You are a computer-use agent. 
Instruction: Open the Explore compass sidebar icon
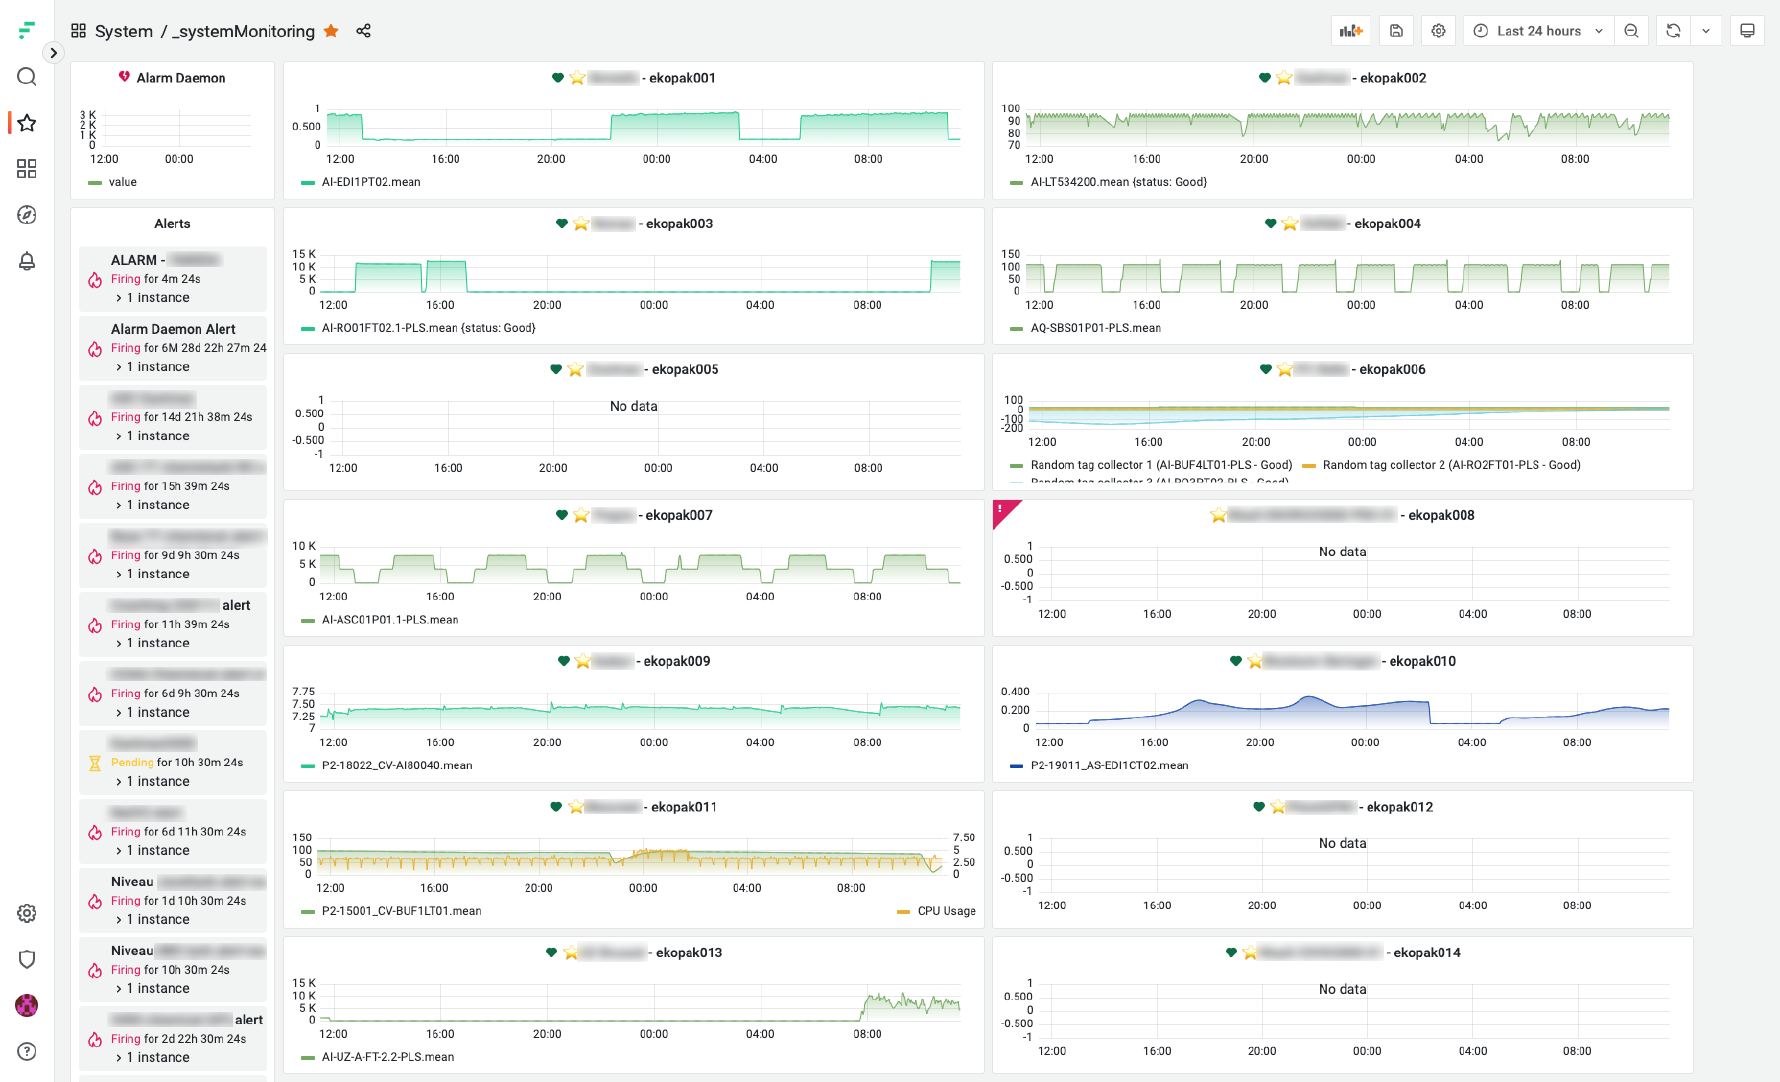pos(27,215)
